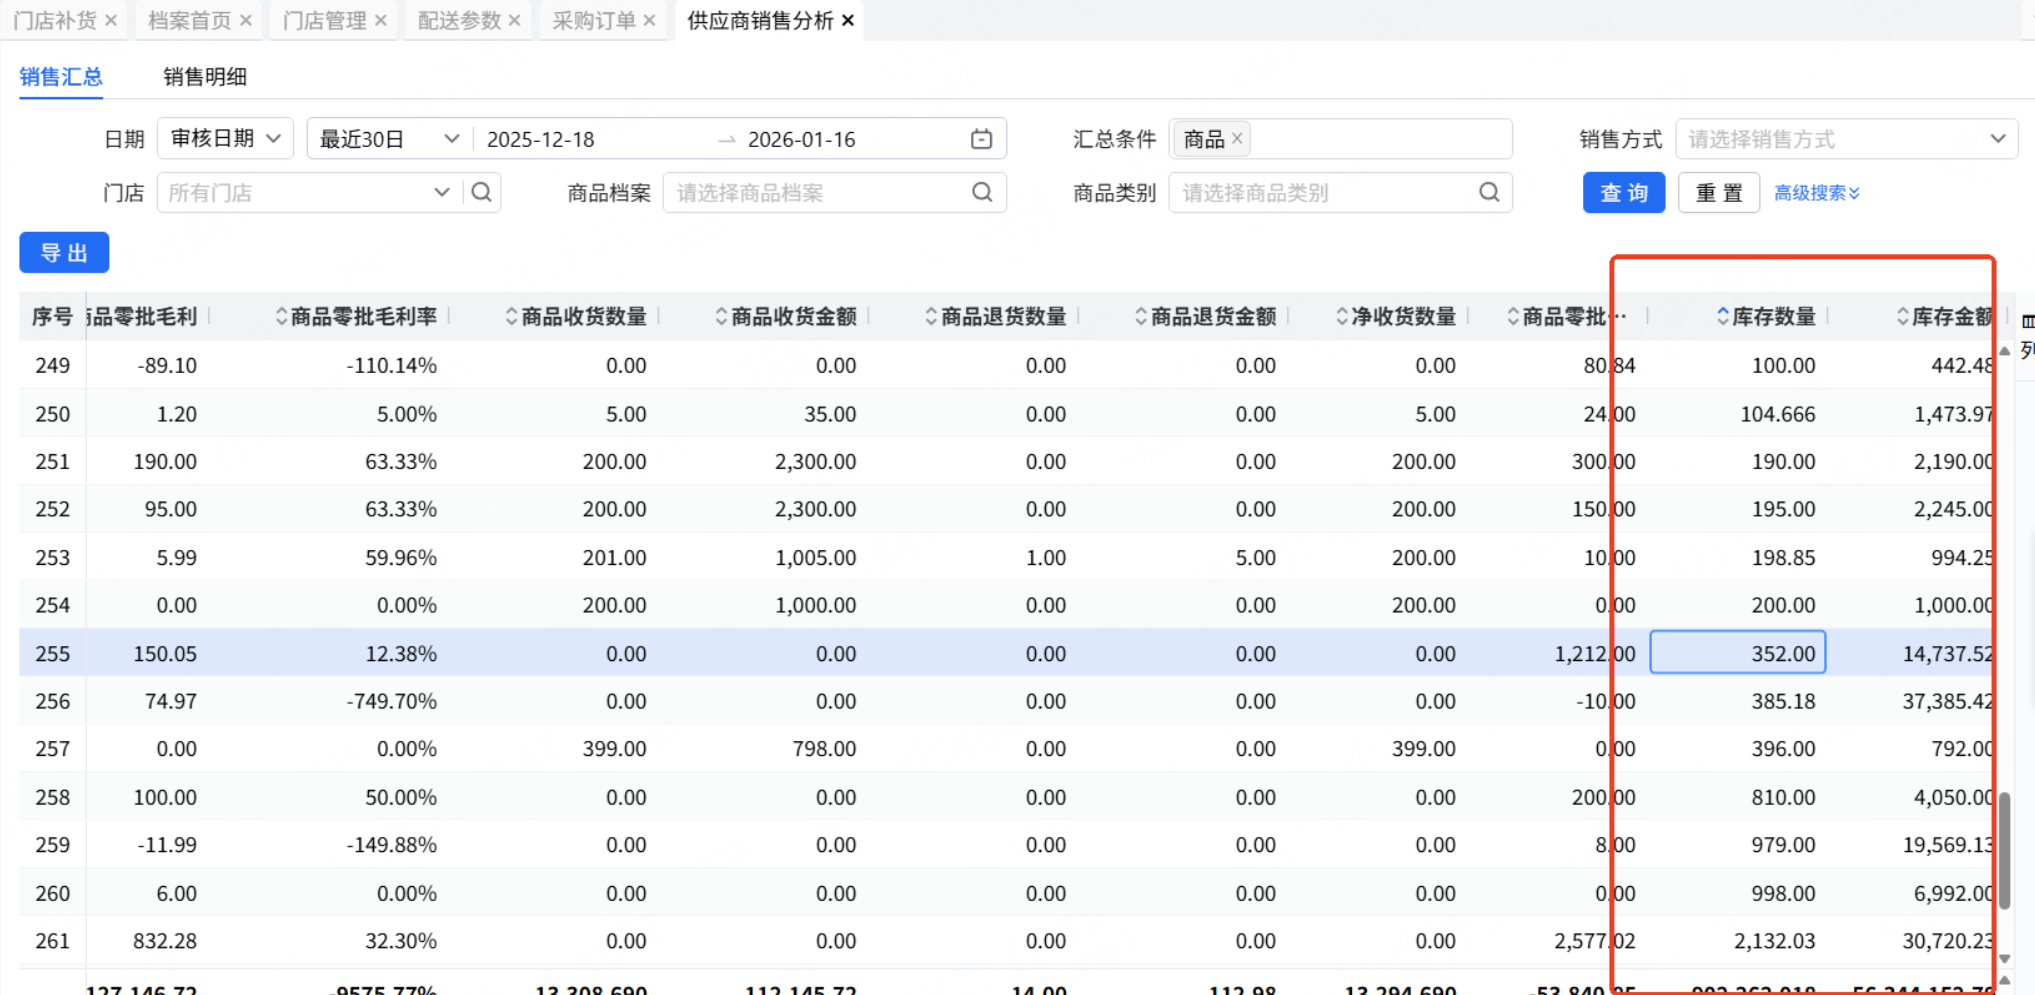
Task: Click the search icon beside 门店 field
Action: coord(481,192)
